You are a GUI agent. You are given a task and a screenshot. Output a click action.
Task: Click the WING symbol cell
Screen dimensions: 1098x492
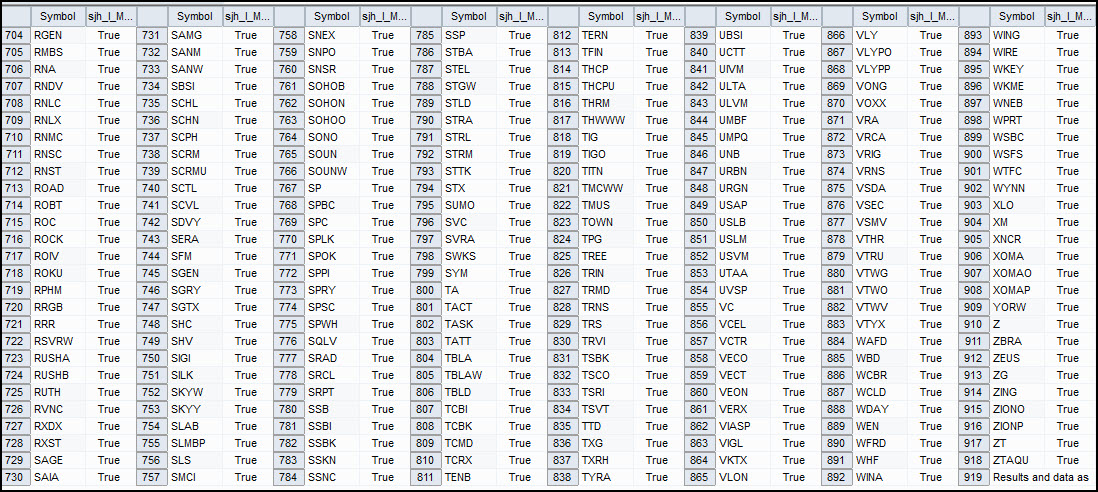pyautogui.click(x=1017, y=35)
